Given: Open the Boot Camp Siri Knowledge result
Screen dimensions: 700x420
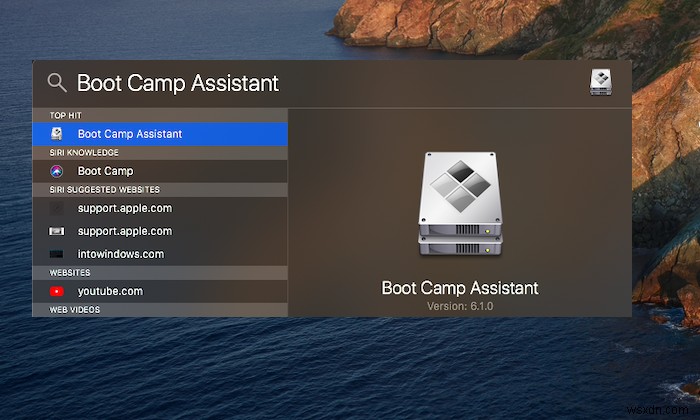Looking at the screenshot, I should click(160, 171).
